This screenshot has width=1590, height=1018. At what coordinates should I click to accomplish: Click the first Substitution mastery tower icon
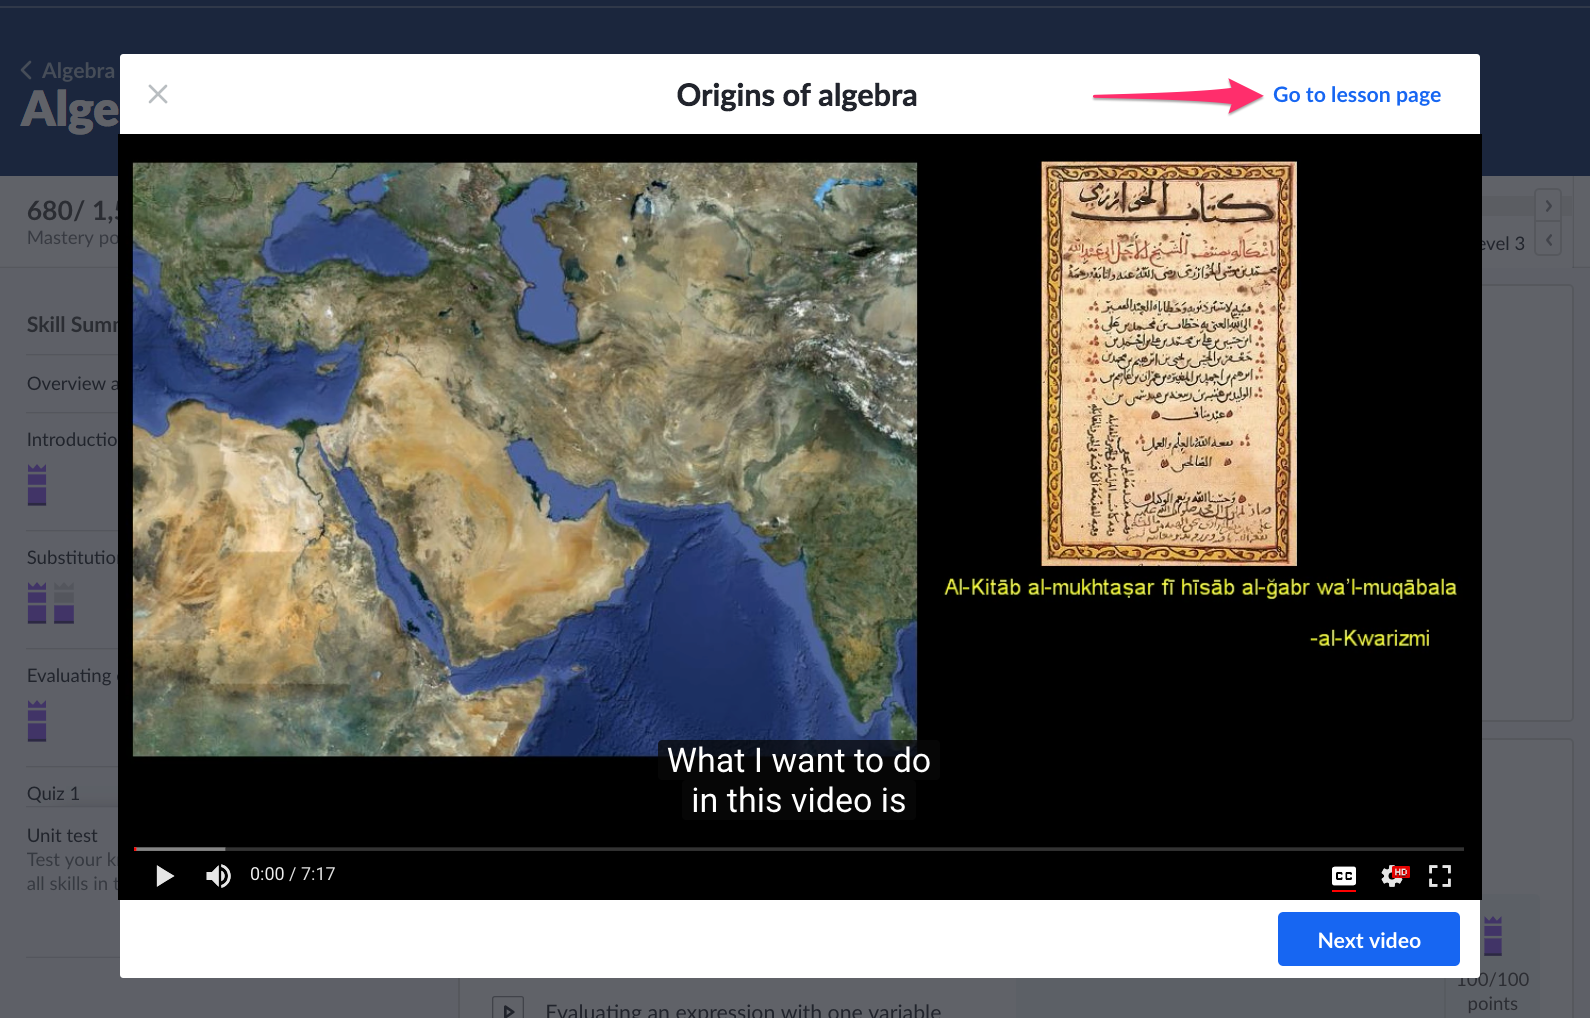[37, 603]
